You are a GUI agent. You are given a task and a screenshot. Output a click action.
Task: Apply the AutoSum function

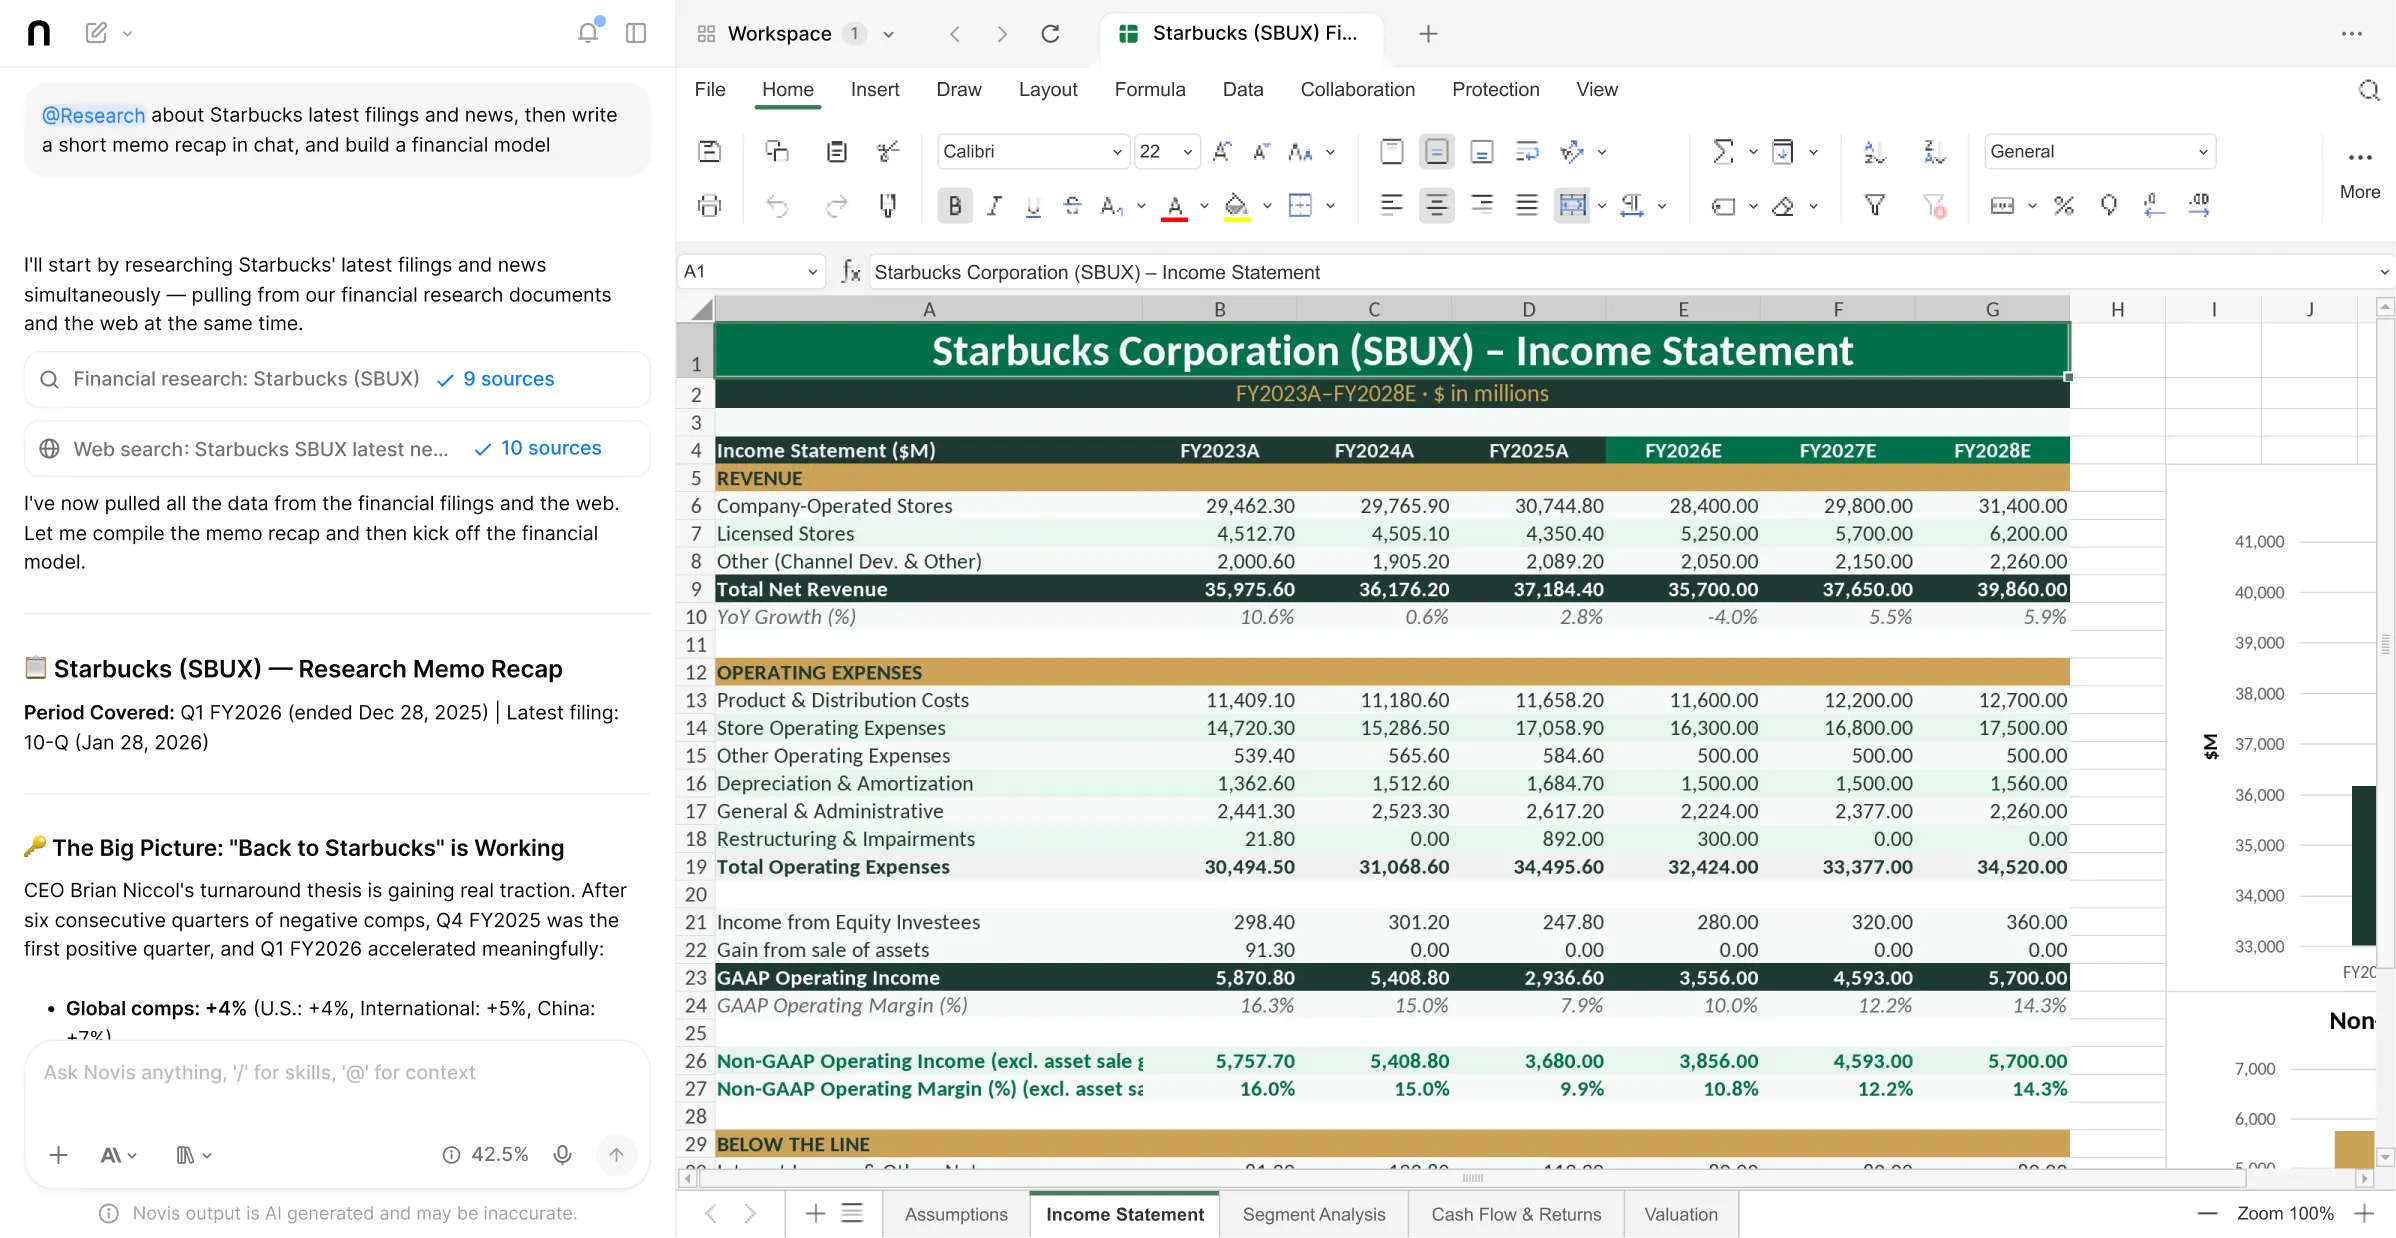tap(1722, 151)
